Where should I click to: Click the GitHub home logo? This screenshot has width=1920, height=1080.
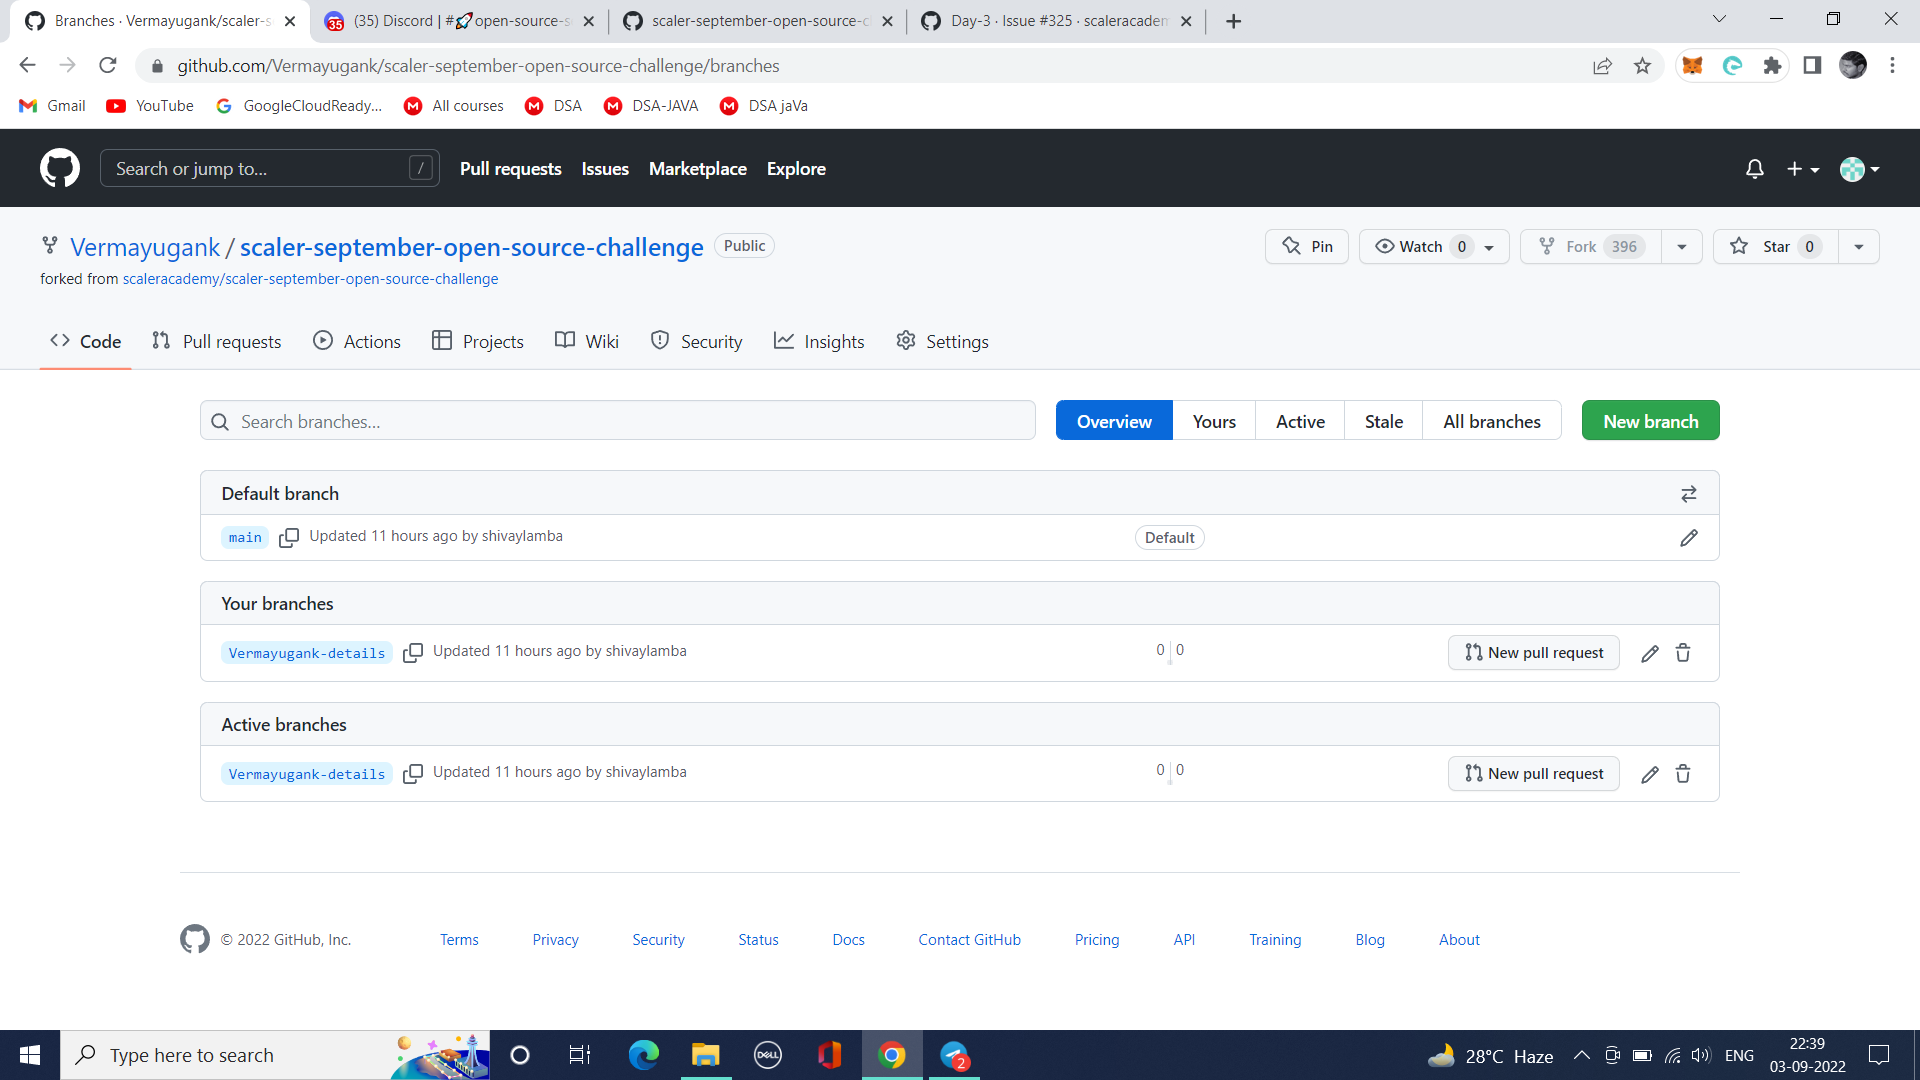tap(59, 168)
